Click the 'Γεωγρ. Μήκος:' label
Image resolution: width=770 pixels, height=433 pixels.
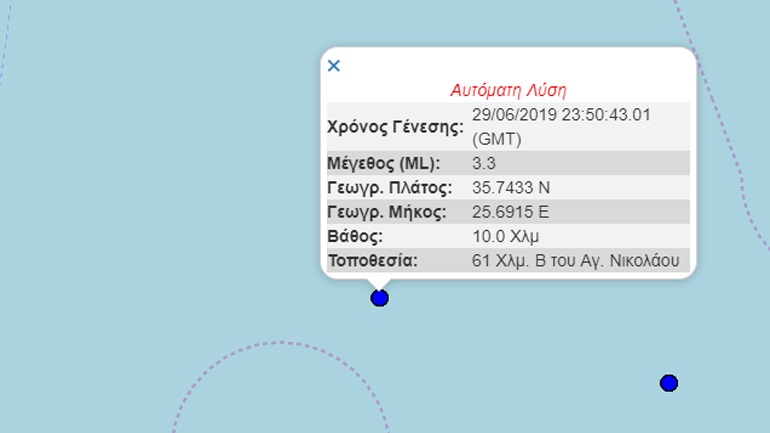pyautogui.click(x=387, y=212)
